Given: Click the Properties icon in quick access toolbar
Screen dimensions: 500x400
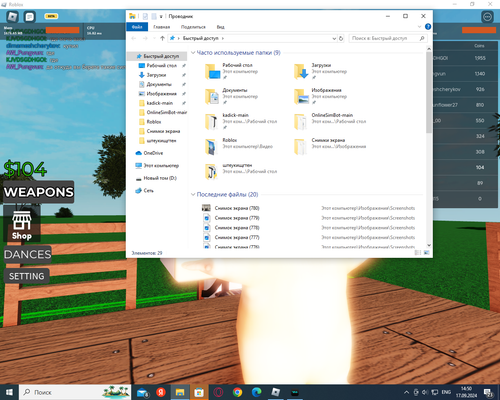Looking at the screenshot, I should click(x=145, y=16).
